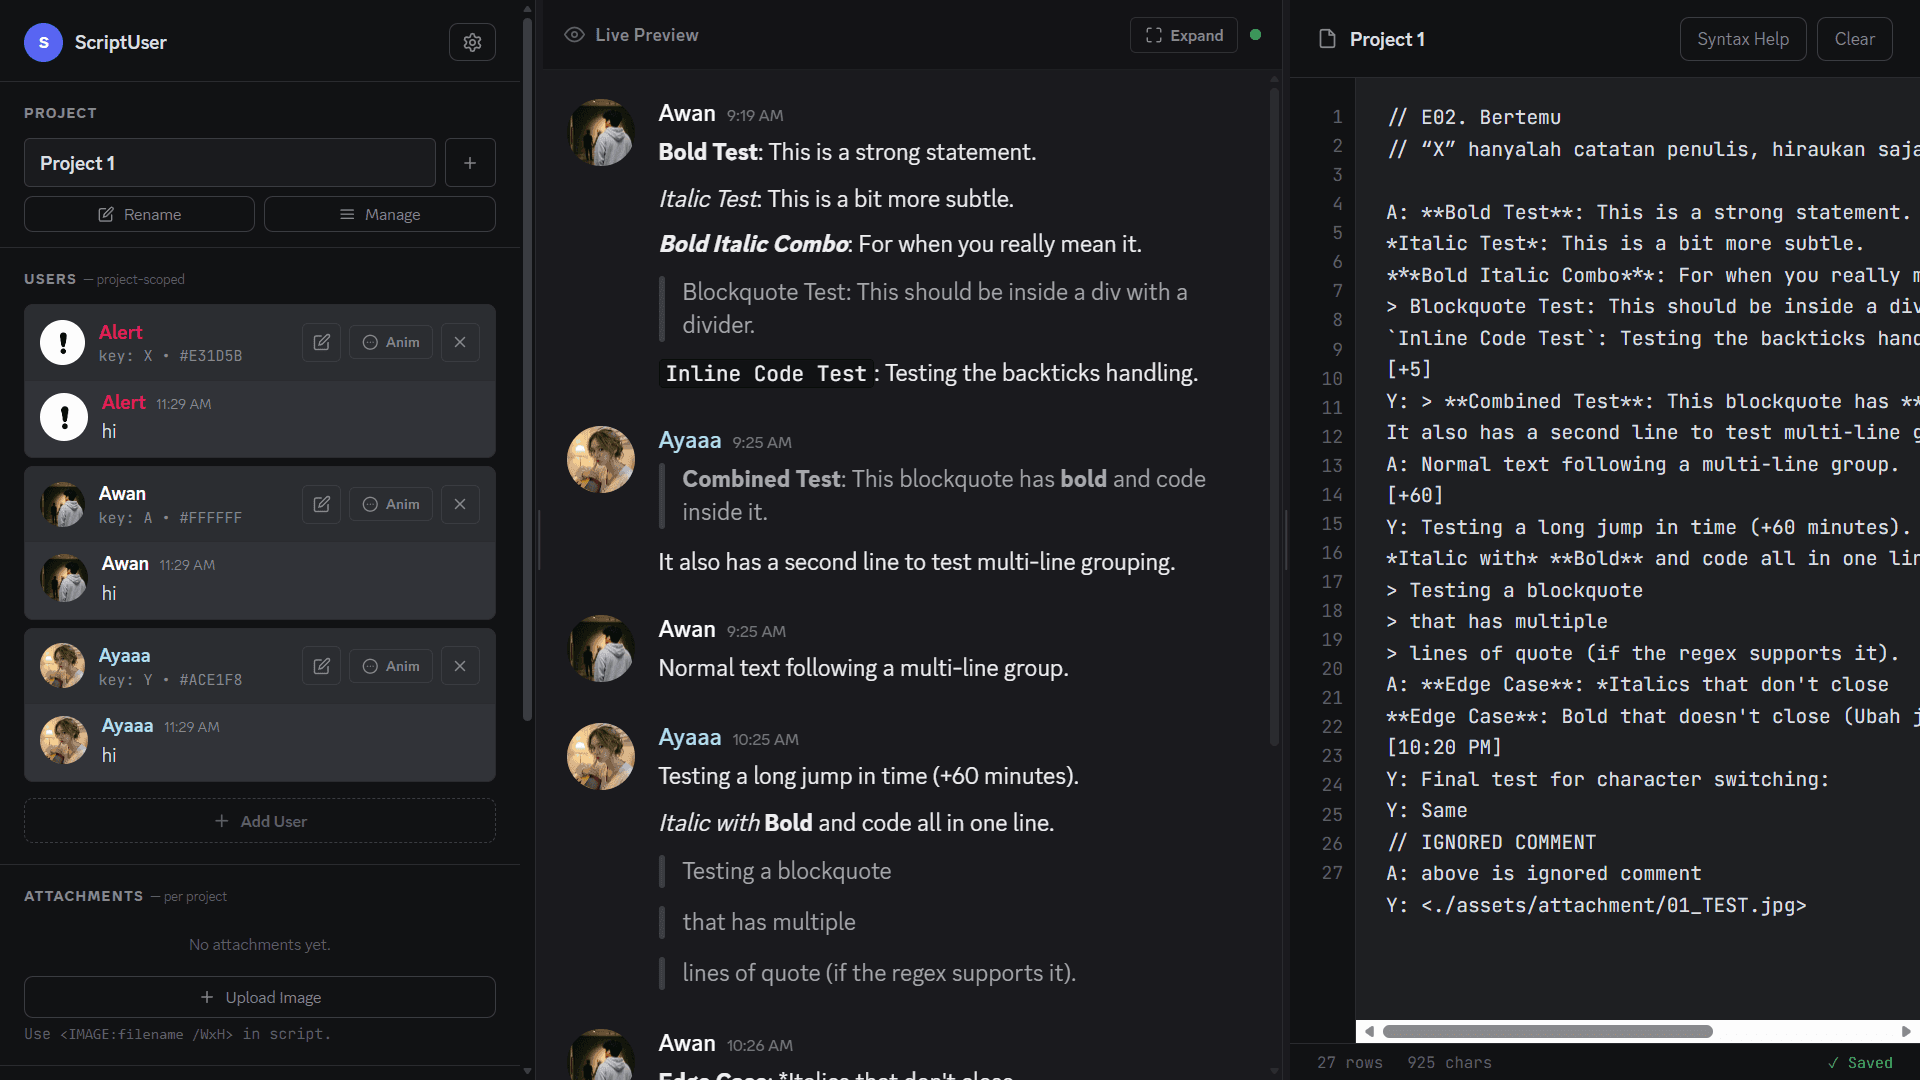Open the Manage project options
Screen dimensions: 1920x1080
click(380, 213)
